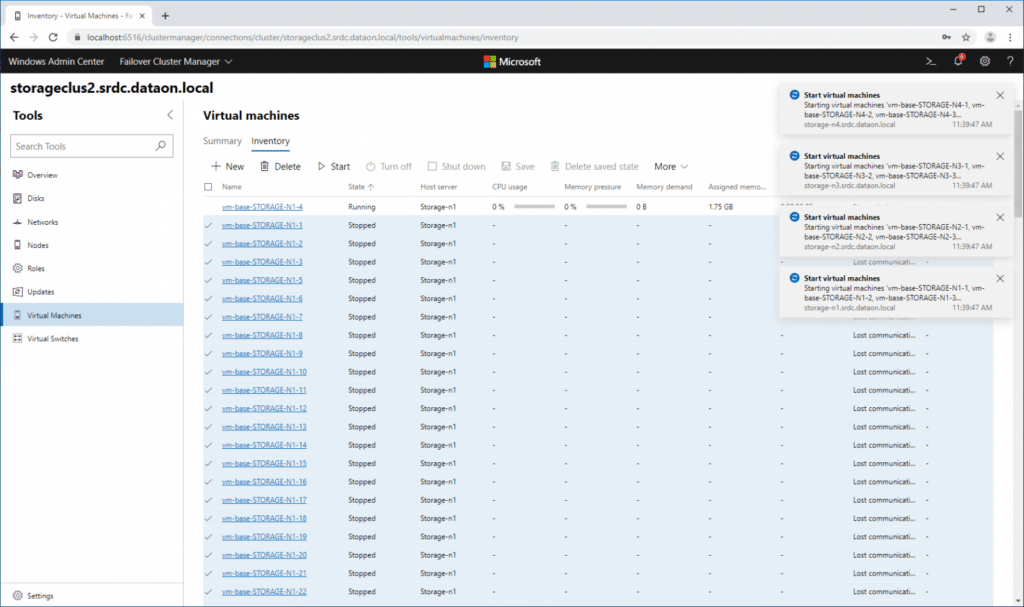Bookmark page with star icon

(966, 37)
